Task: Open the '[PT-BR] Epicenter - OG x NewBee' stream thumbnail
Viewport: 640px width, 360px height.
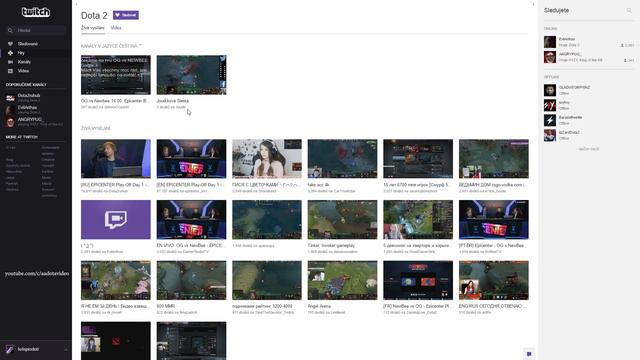Action: [x=493, y=220]
